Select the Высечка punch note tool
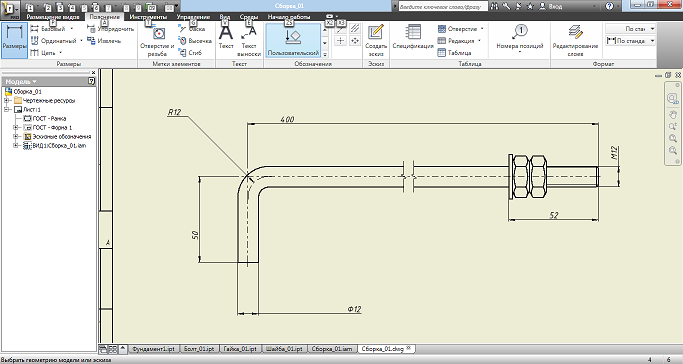683x364 pixels. click(x=195, y=40)
